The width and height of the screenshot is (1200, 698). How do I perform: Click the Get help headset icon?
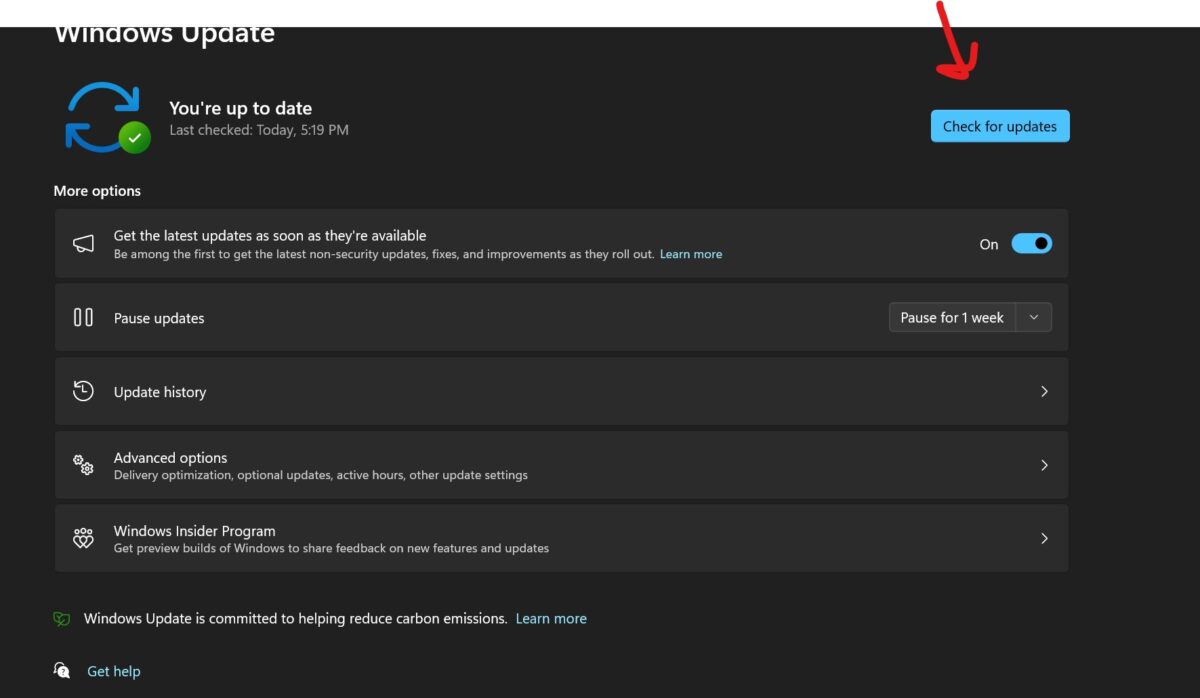click(62, 671)
